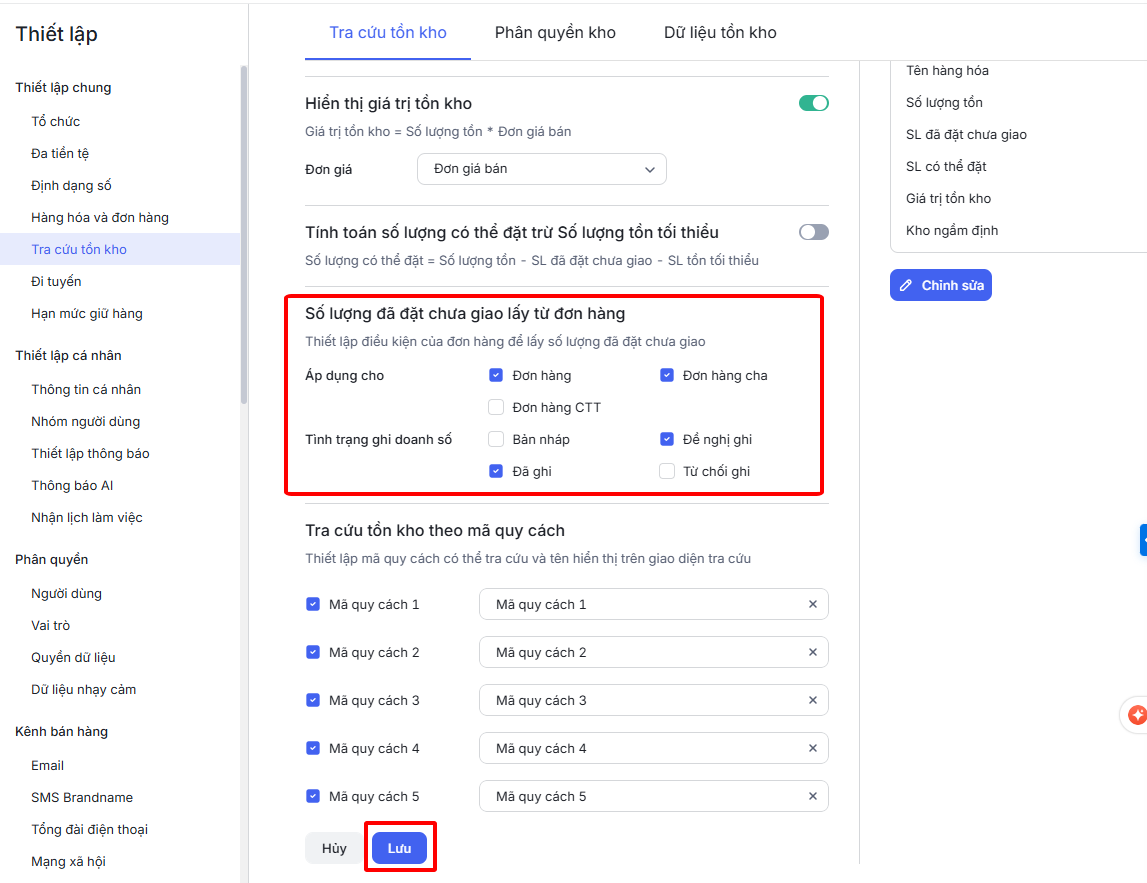Click Kho ngầm định in field list
This screenshot has height=883, width=1147.
[x=952, y=230]
